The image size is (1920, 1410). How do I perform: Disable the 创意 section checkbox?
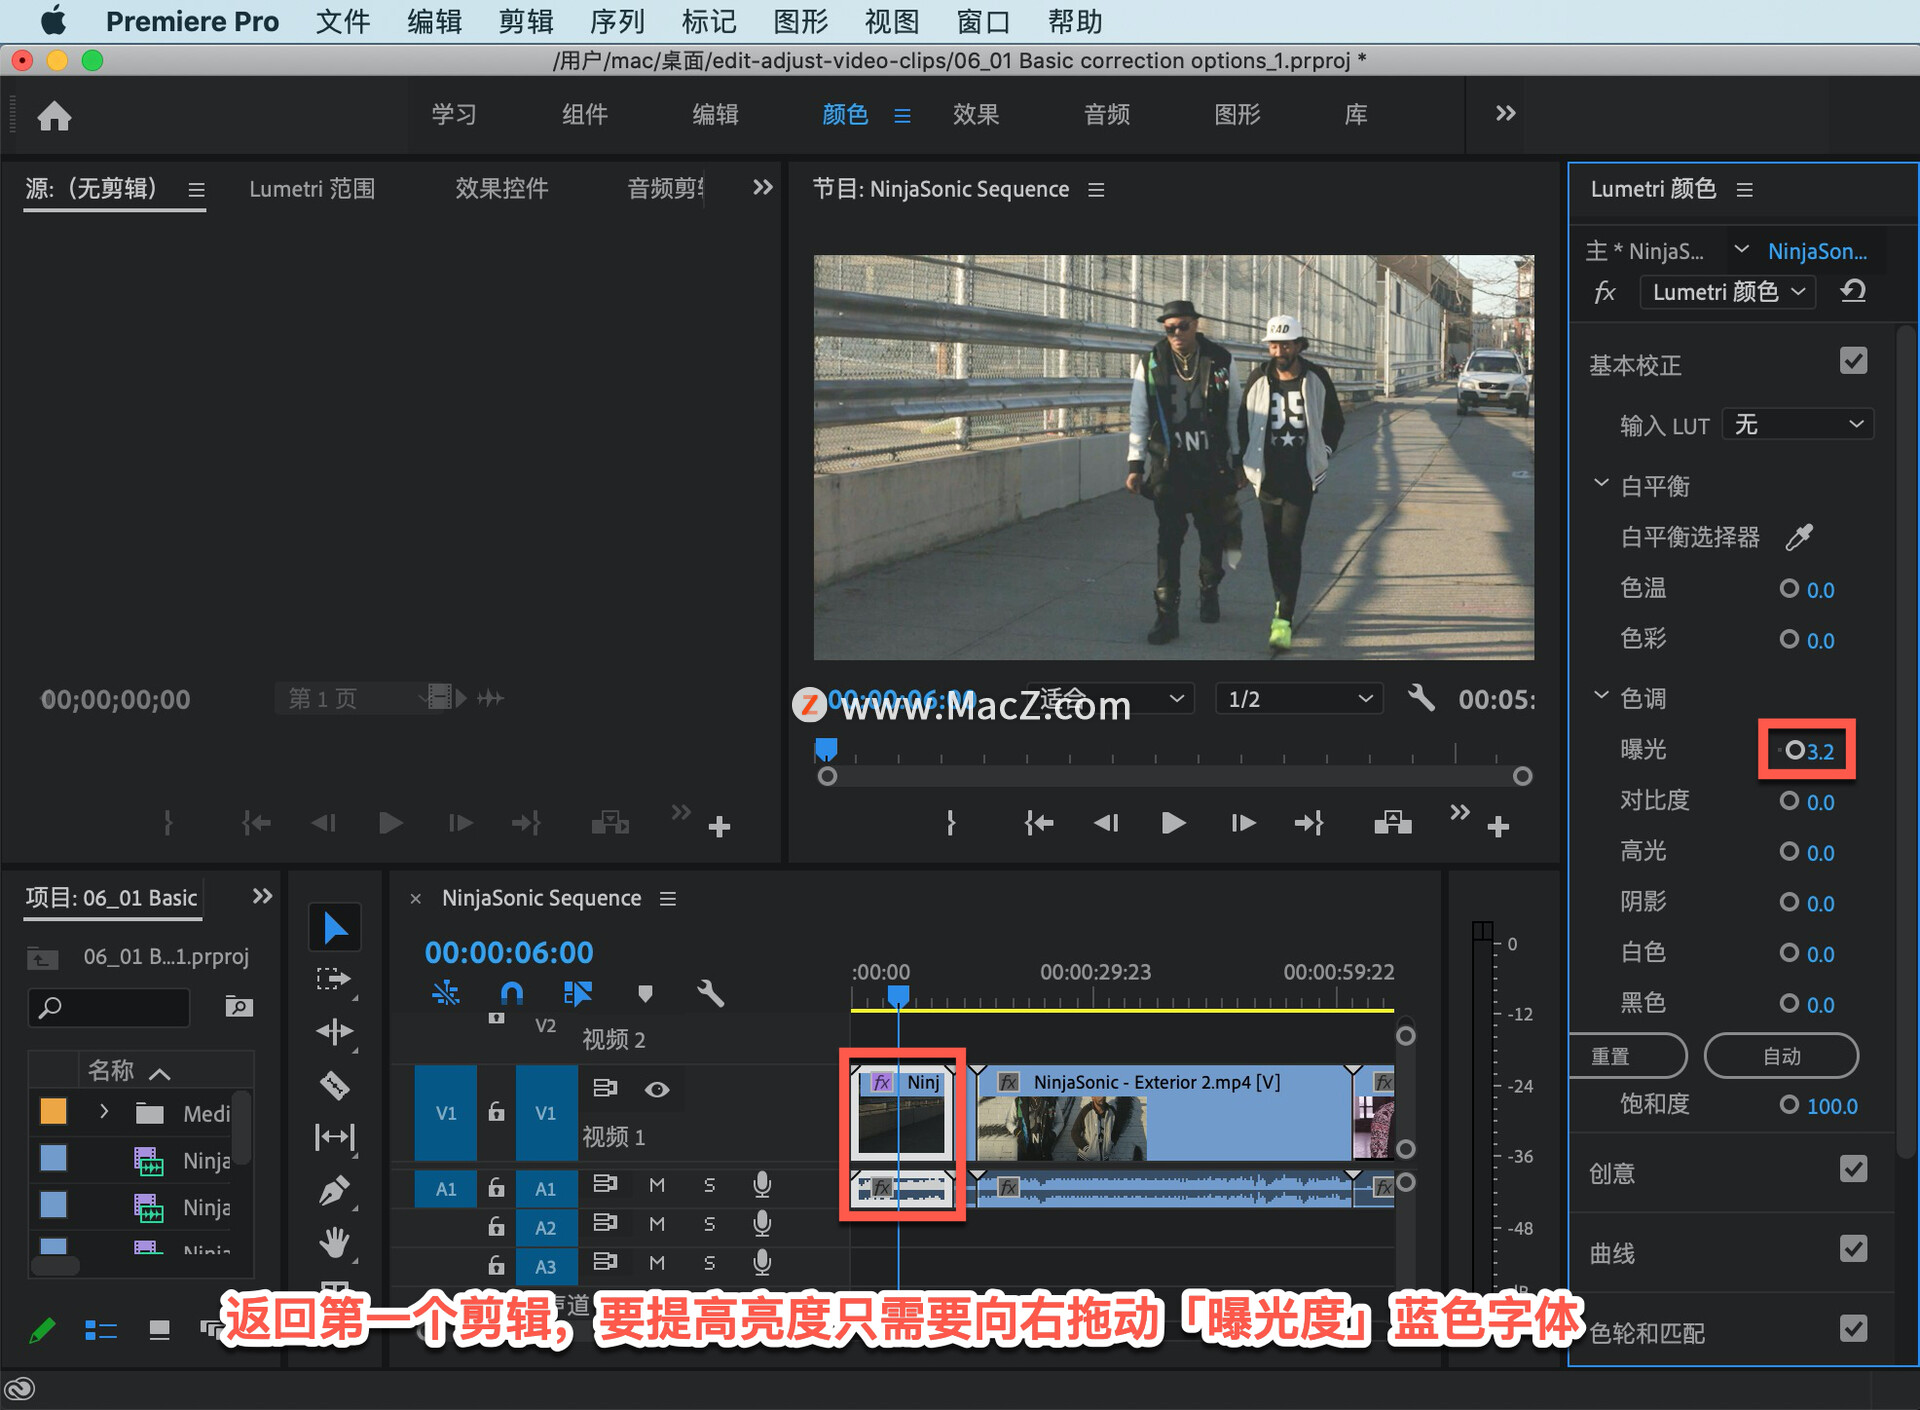(1853, 1169)
